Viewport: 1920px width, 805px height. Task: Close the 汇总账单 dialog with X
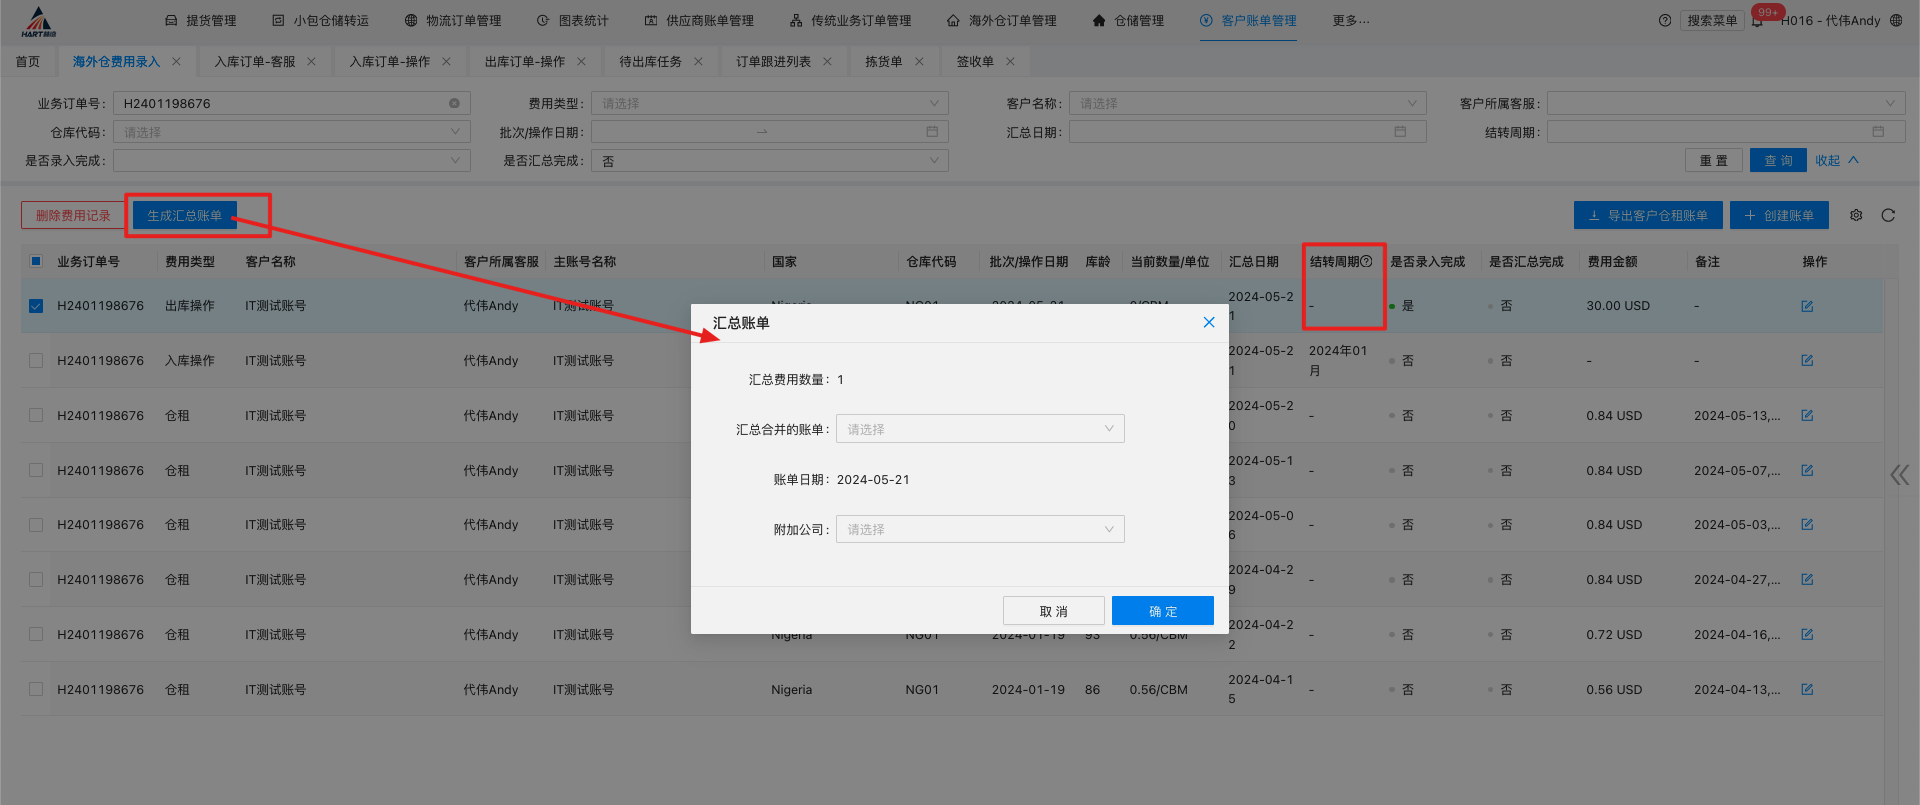(x=1209, y=322)
